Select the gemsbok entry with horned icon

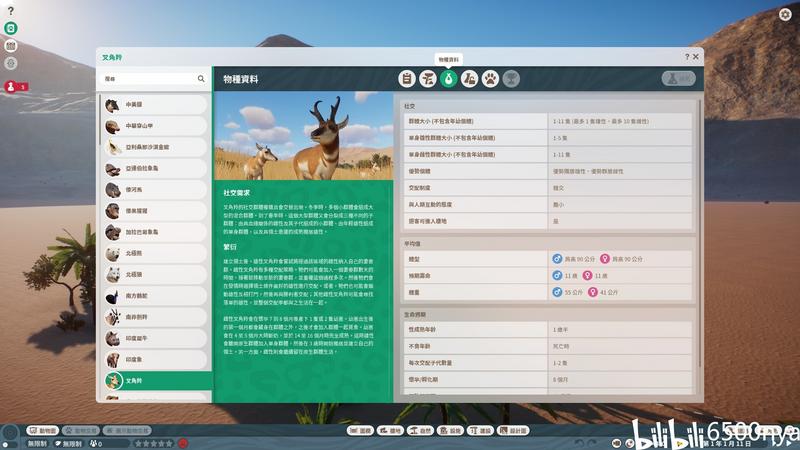coord(156,317)
